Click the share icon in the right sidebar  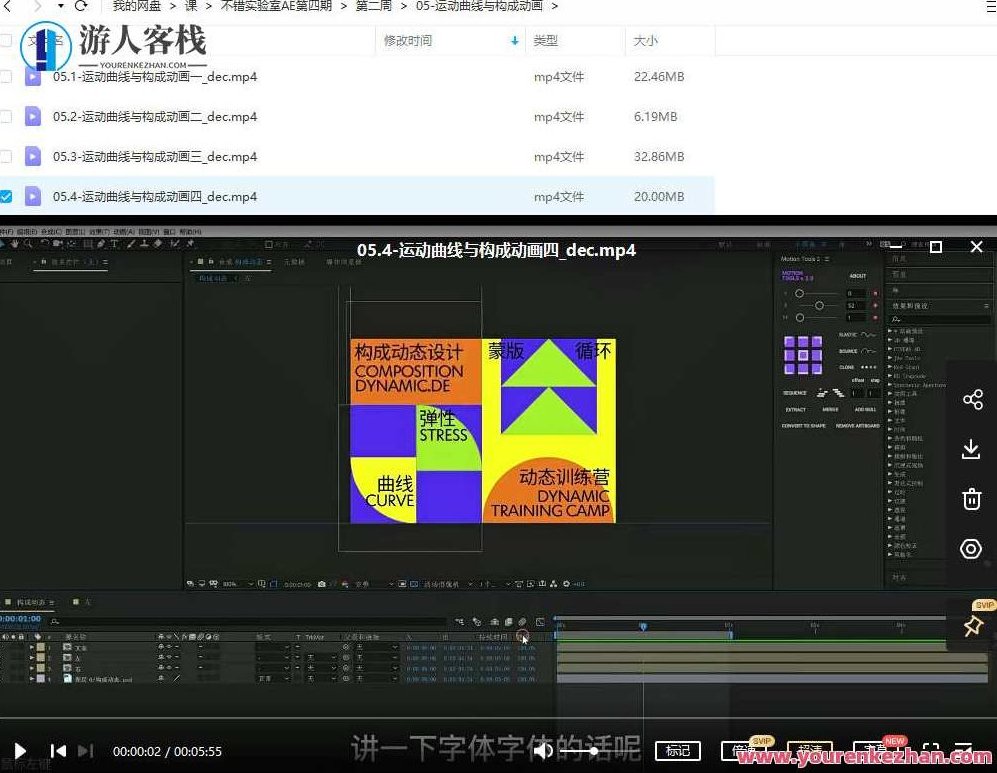click(973, 399)
